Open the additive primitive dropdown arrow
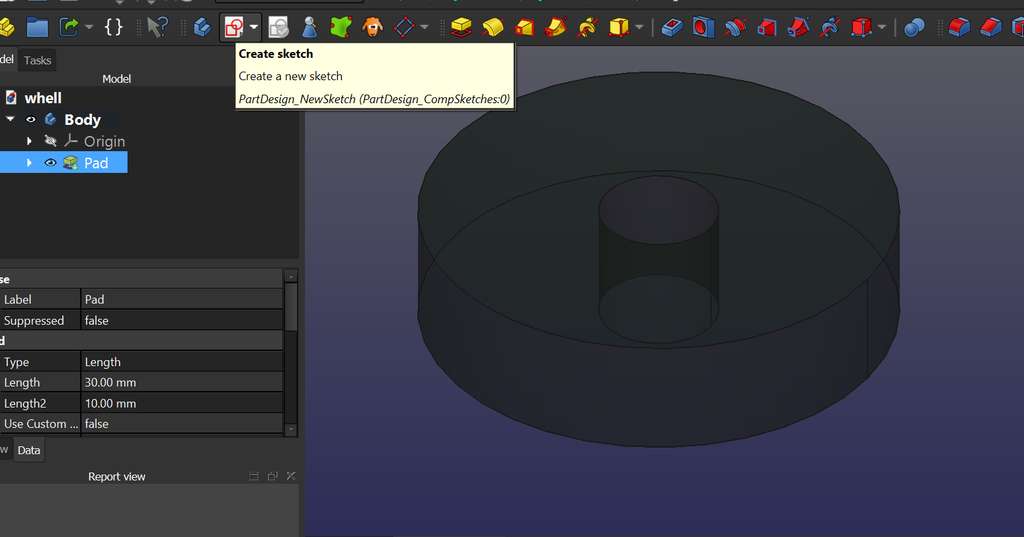The image size is (1024, 537). click(639, 27)
